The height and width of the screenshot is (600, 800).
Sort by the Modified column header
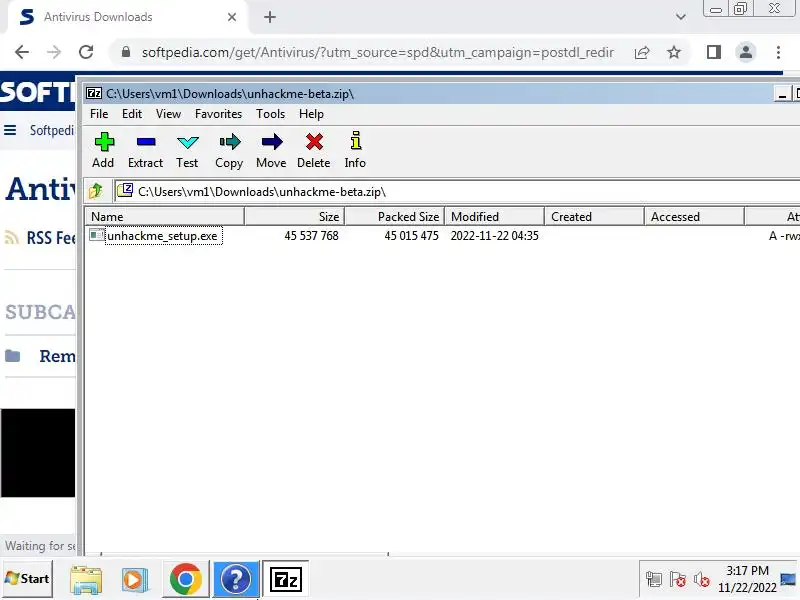click(x=494, y=216)
